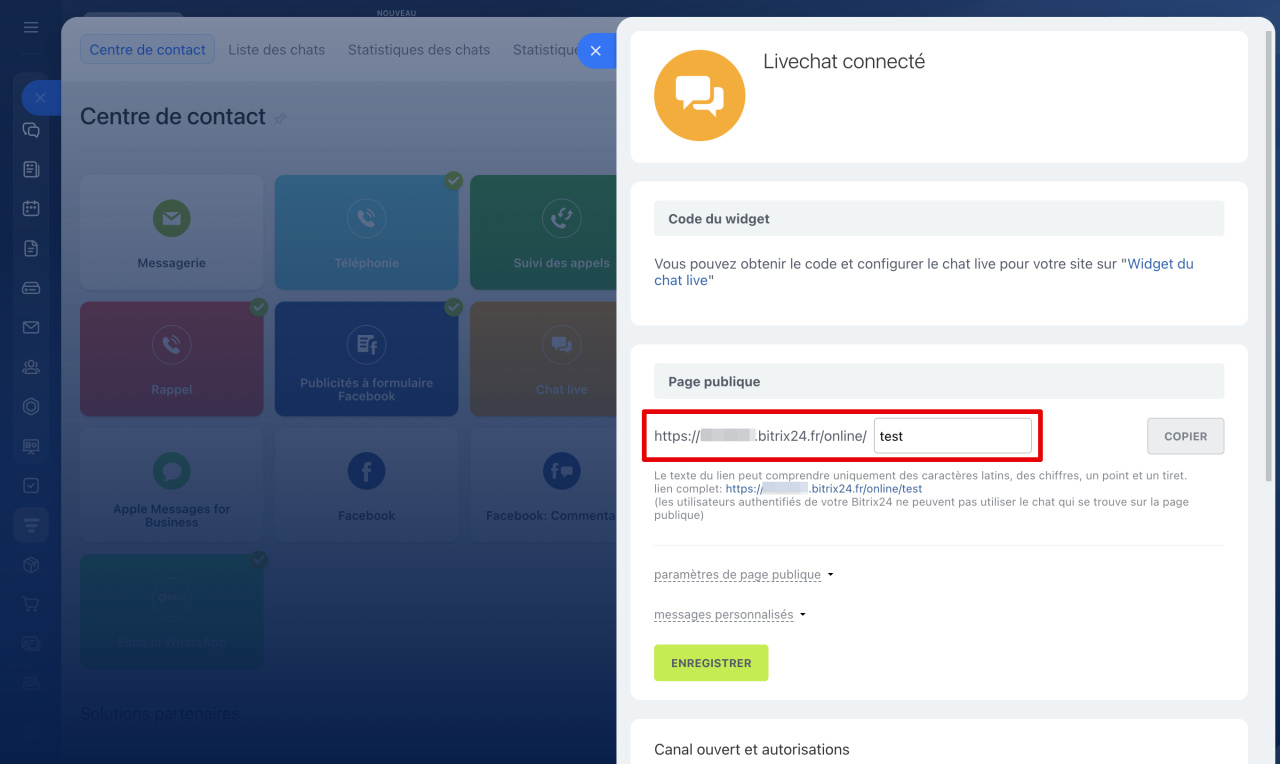Open the Téléphonie tile
1280x764 pixels.
point(367,233)
